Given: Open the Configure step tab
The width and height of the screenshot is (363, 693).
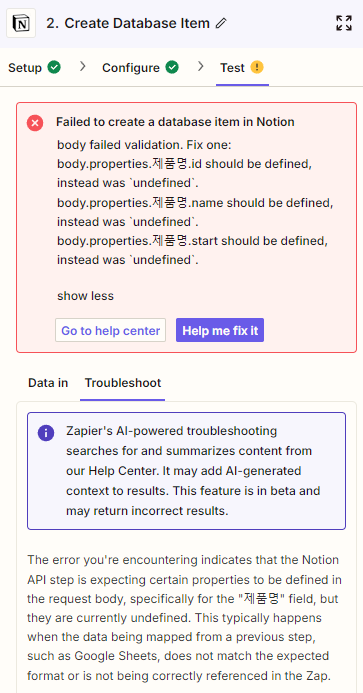Looking at the screenshot, I should [141, 68].
